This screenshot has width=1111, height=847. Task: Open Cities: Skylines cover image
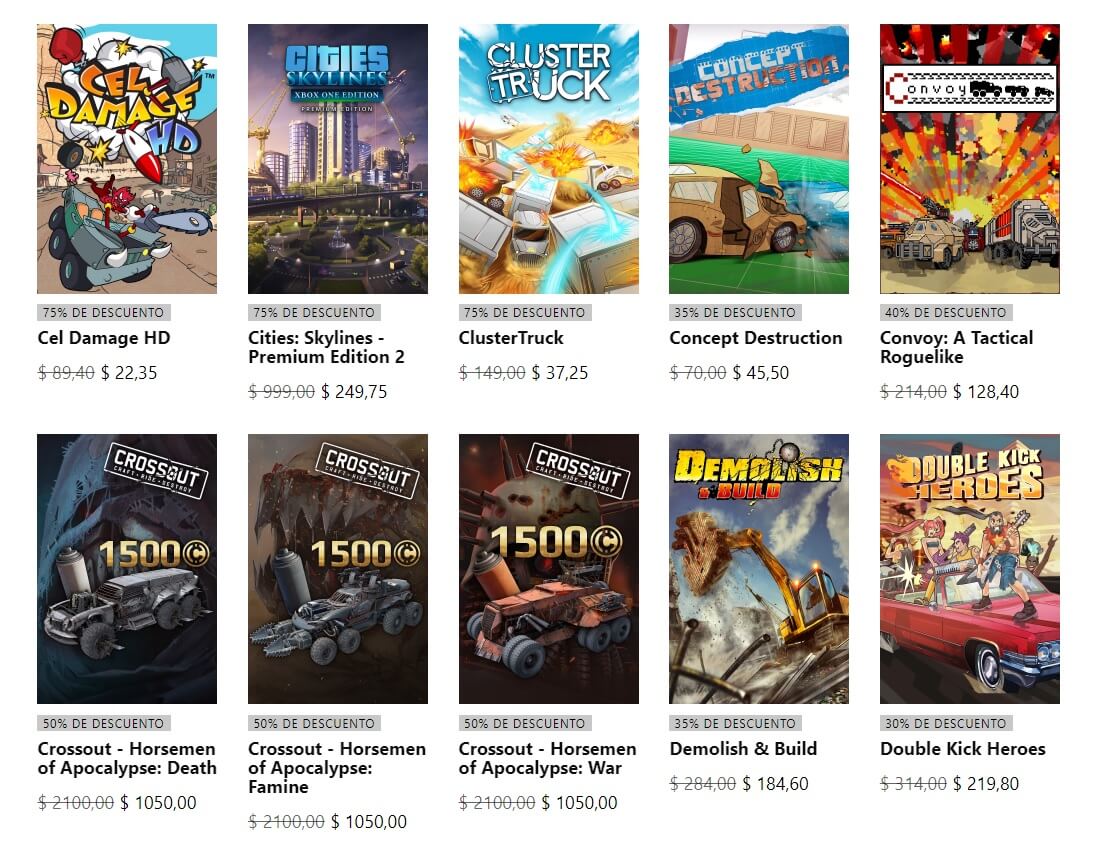338,159
